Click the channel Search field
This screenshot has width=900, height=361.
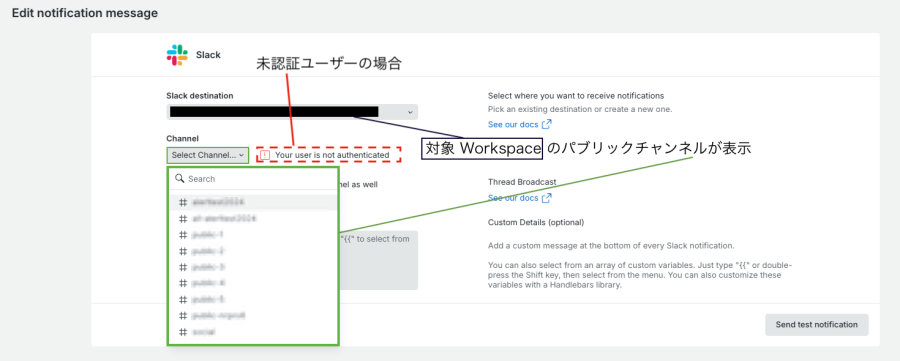point(253,179)
